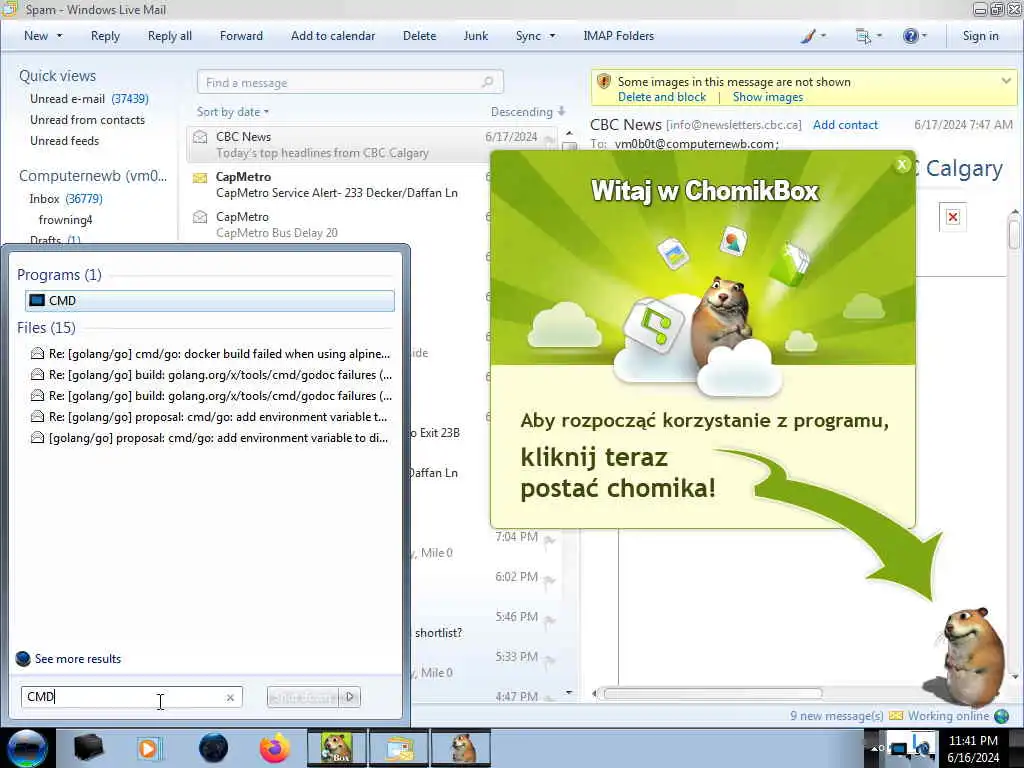
Task: Open the New dropdown arrow
Action: pyautogui.click(x=59, y=36)
